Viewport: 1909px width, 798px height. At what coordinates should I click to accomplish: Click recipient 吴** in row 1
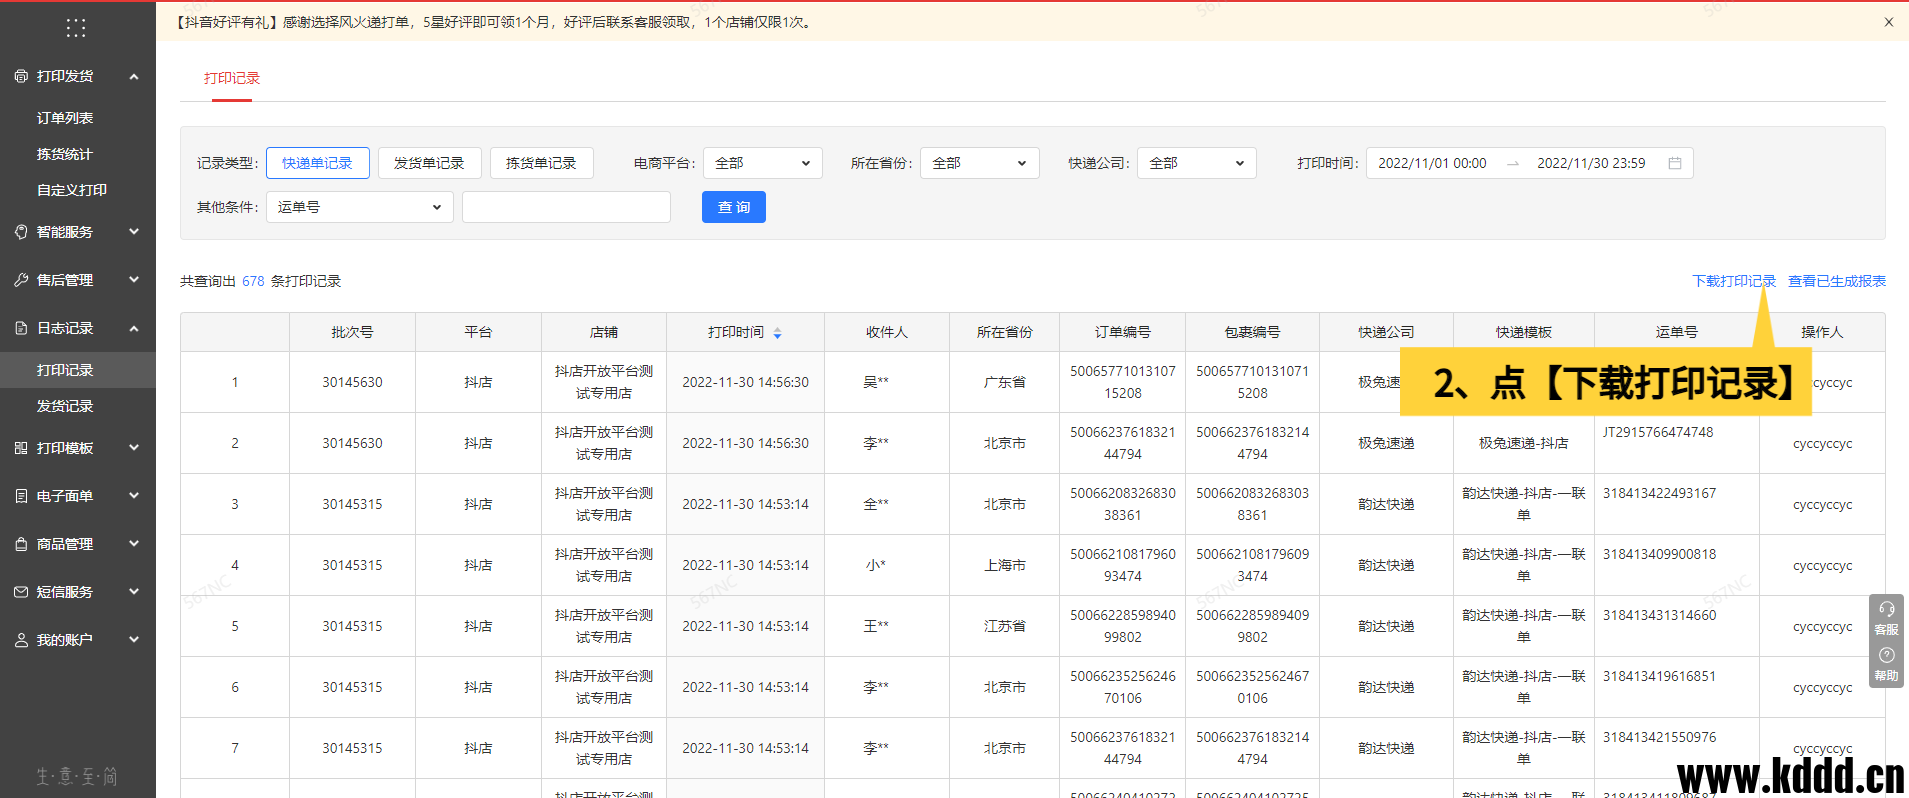876,382
